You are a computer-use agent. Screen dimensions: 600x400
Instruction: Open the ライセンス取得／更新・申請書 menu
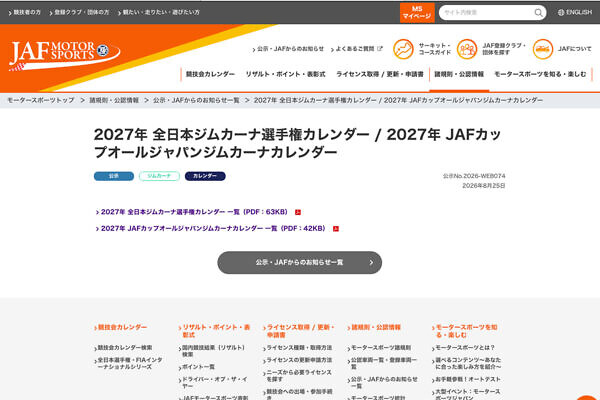click(x=380, y=74)
